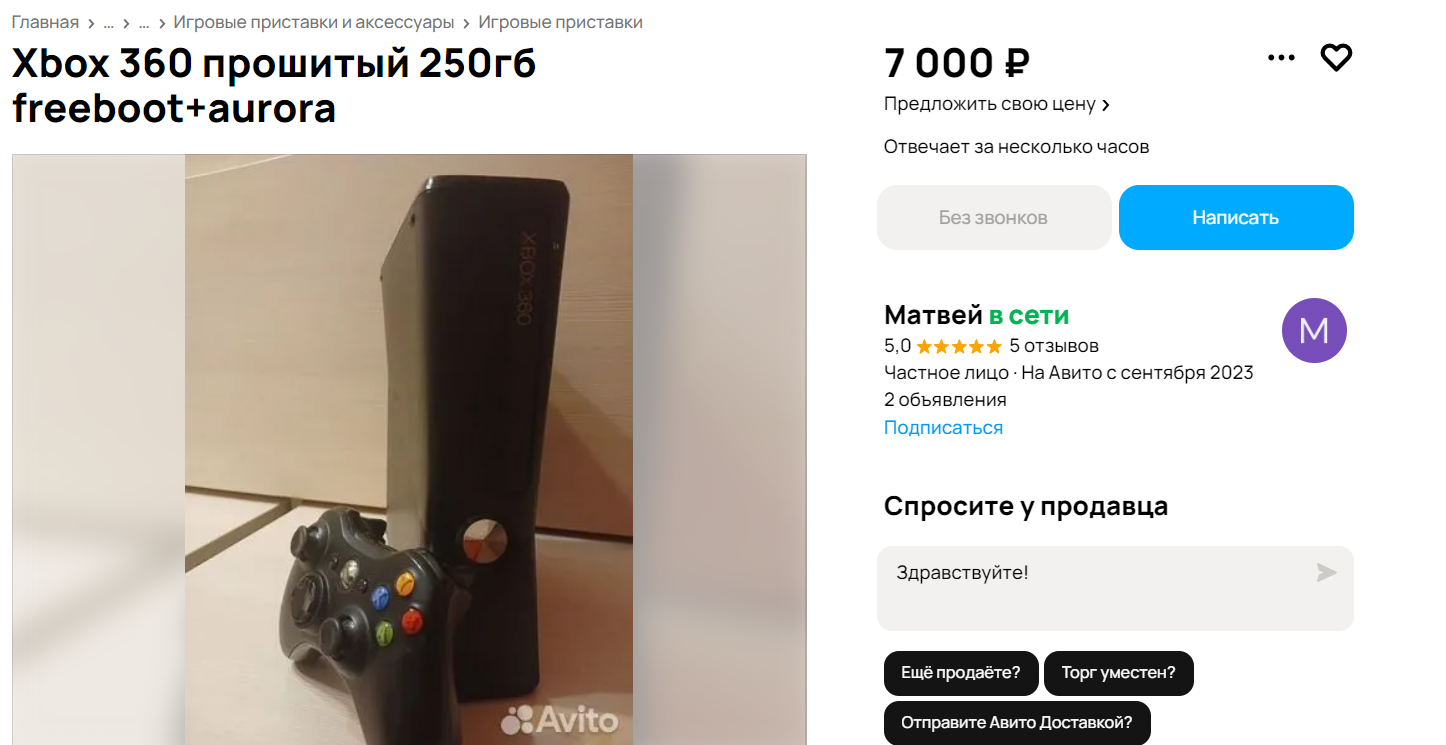The width and height of the screenshot is (1446, 745).
Task: Open the three-dots more options menu
Action: pyautogui.click(x=1281, y=58)
